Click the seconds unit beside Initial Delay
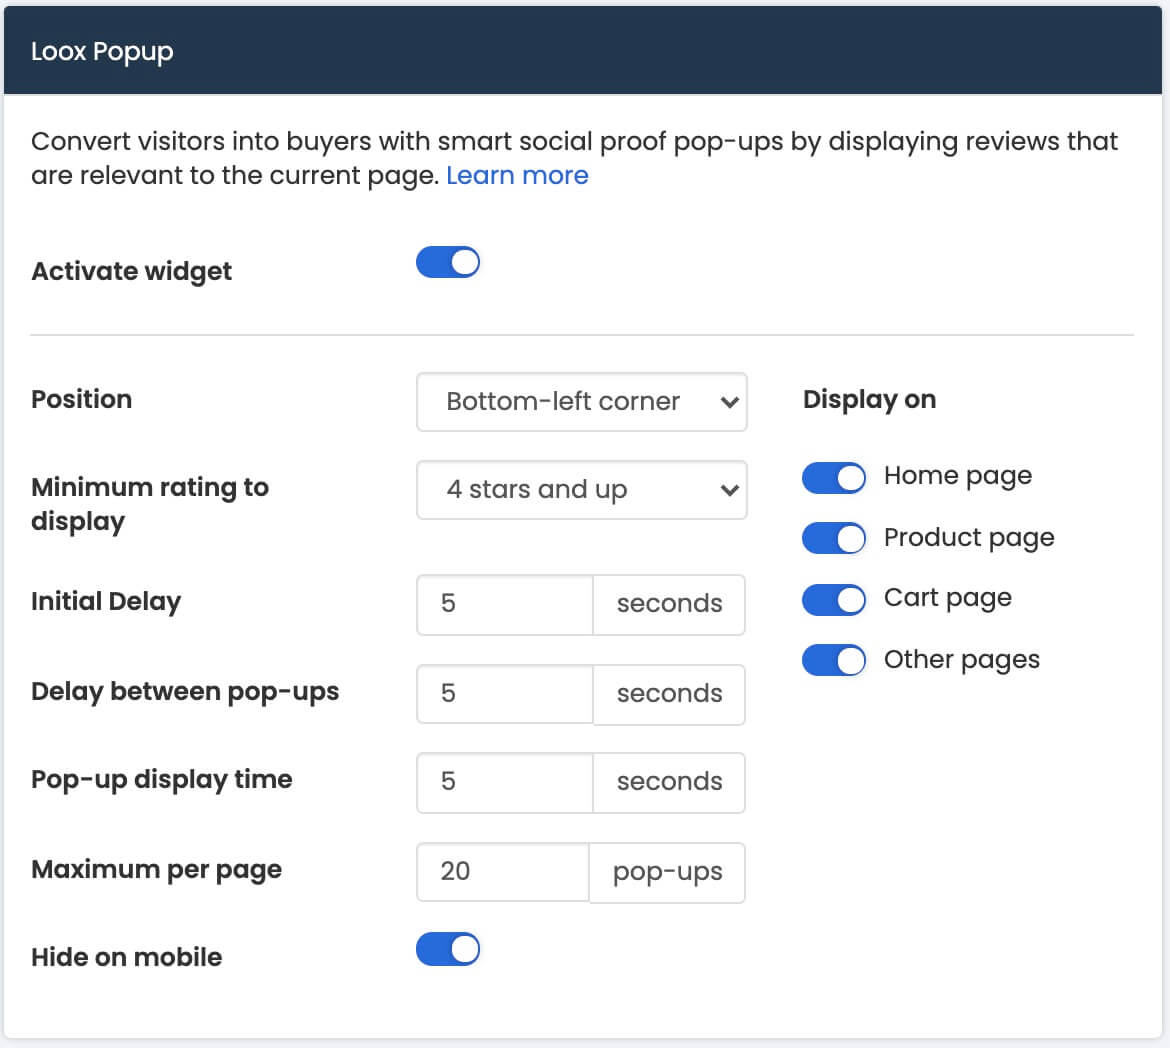Image resolution: width=1170 pixels, height=1048 pixels. tap(669, 604)
